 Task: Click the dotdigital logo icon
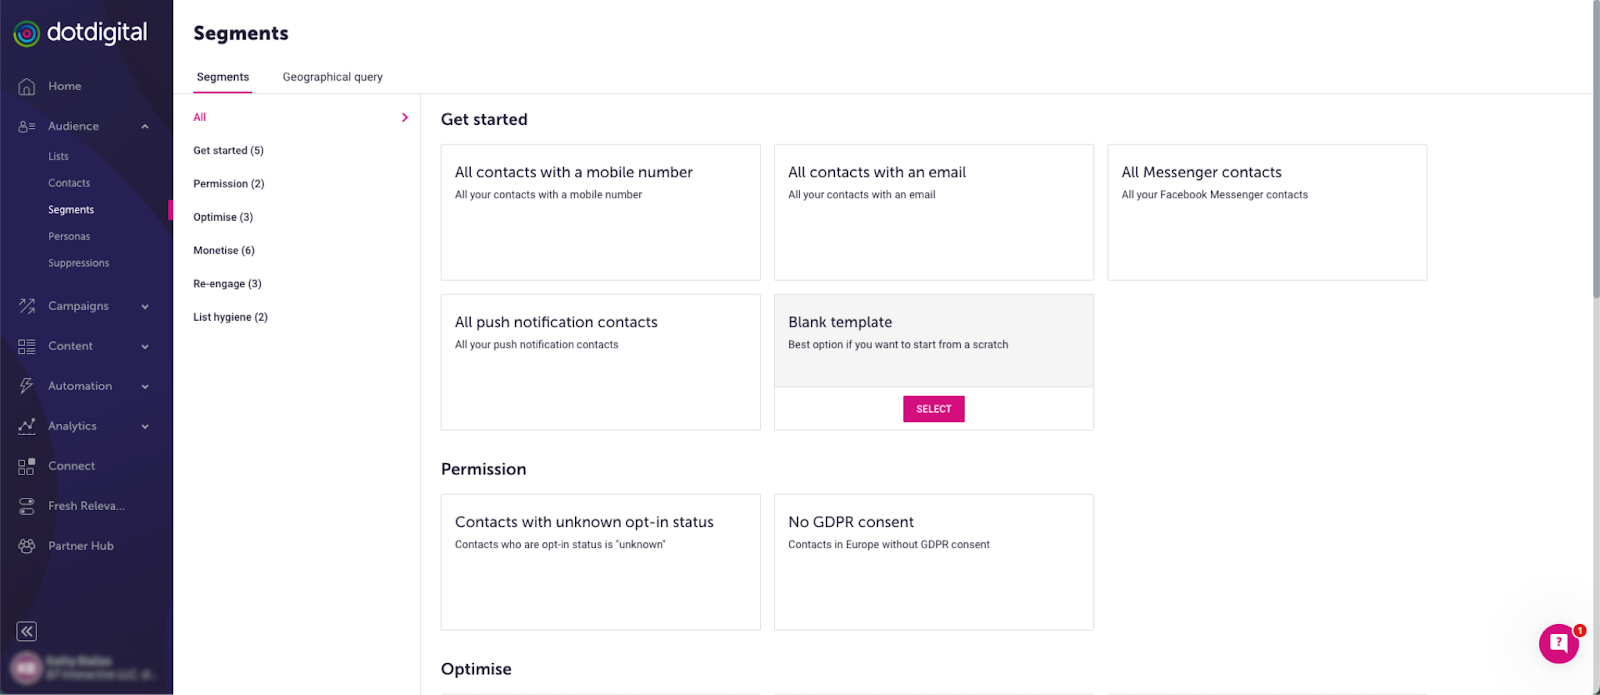[x=27, y=34]
